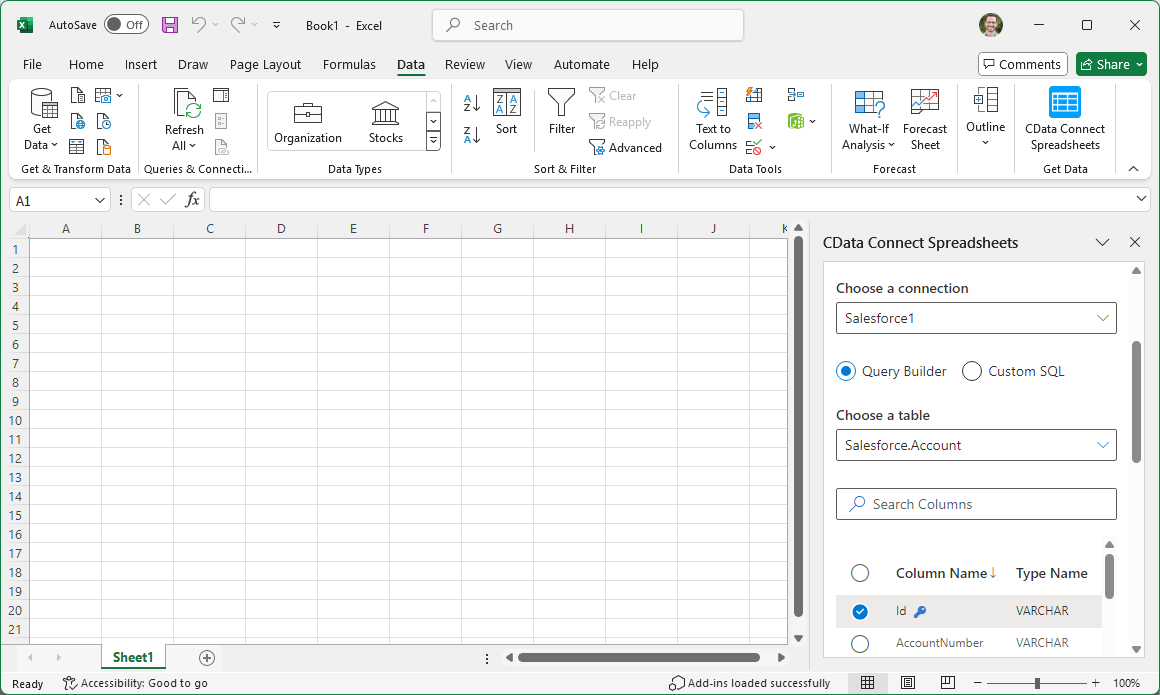Image resolution: width=1160 pixels, height=695 pixels.
Task: Click the Save icon in title bar
Action: pyautogui.click(x=170, y=25)
